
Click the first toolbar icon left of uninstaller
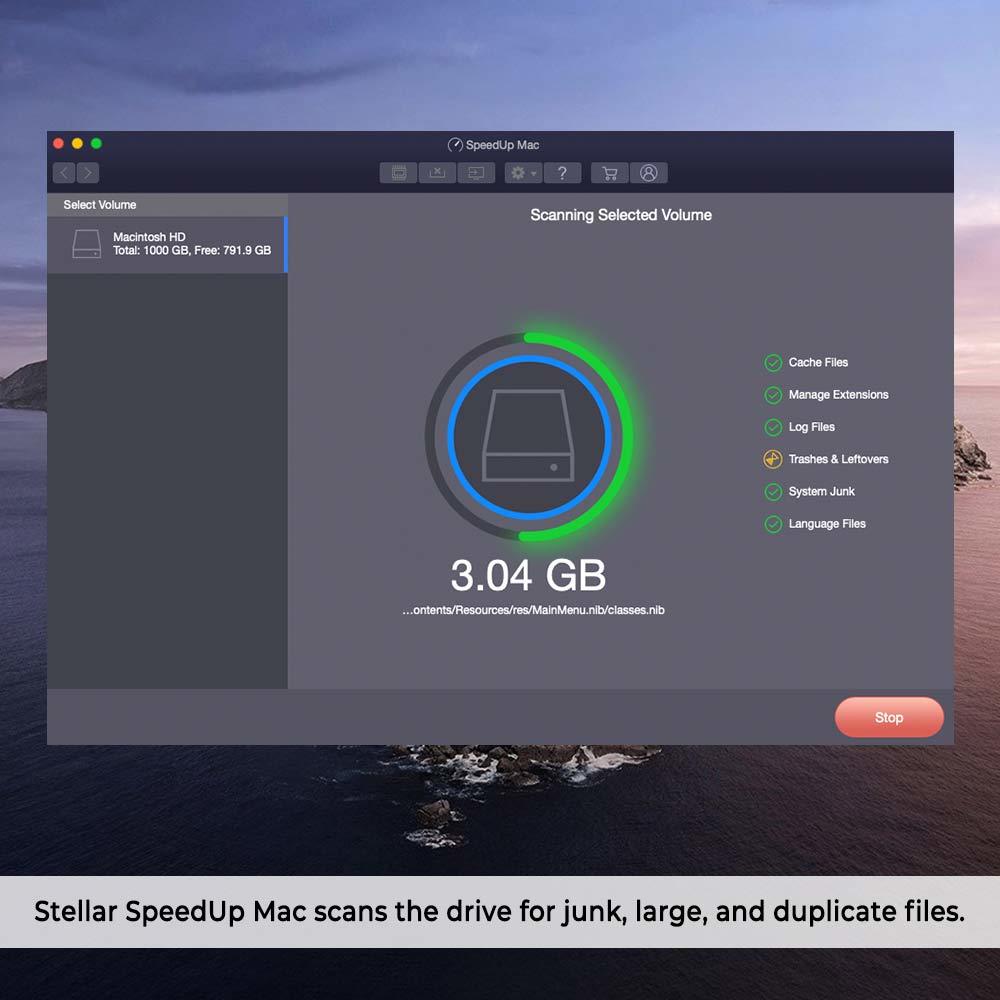click(399, 173)
